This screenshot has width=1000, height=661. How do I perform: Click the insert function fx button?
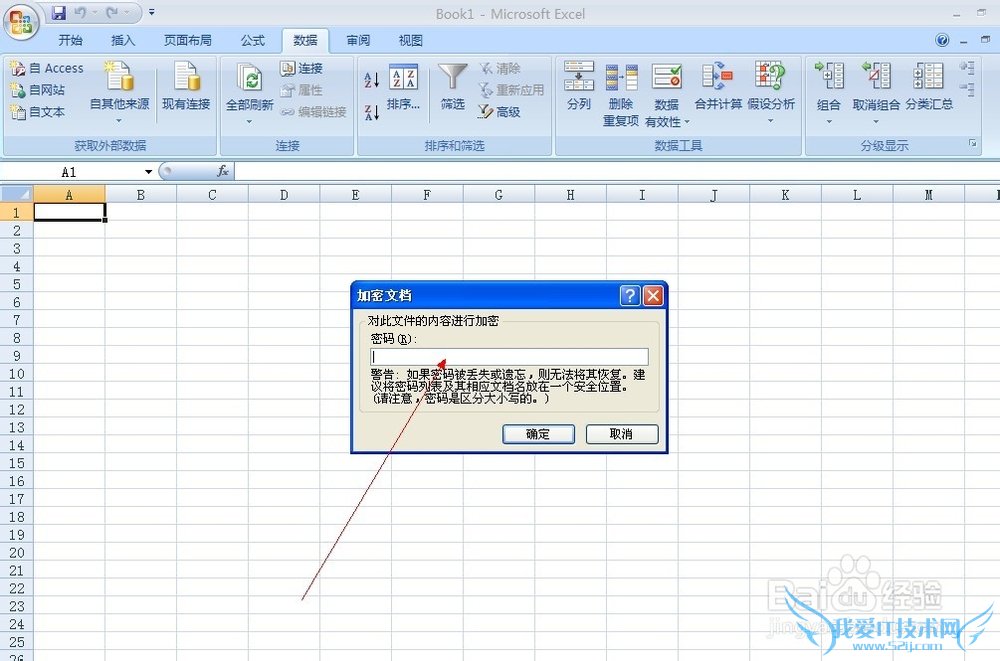[x=223, y=171]
